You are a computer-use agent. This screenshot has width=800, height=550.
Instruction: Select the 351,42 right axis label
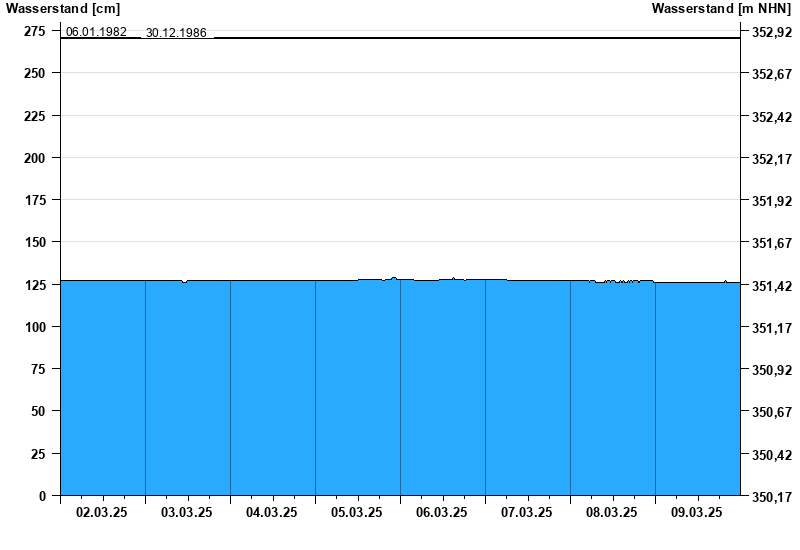[771, 286]
